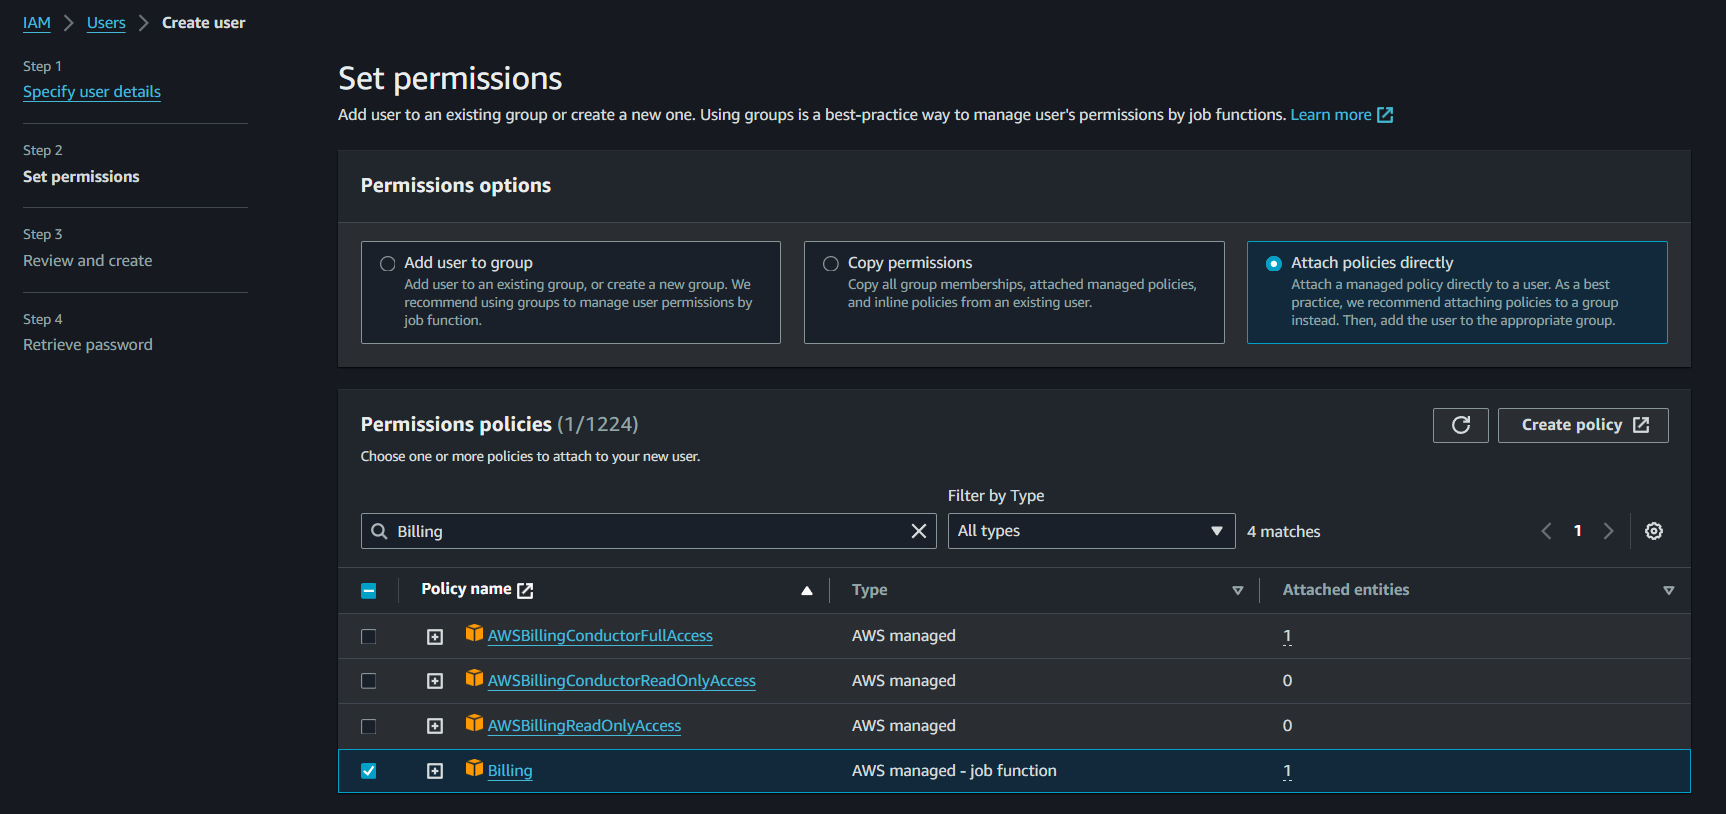This screenshot has height=814, width=1726.
Task: Check AWSBillingConductorFullAccess policy checkbox
Action: [x=369, y=636]
